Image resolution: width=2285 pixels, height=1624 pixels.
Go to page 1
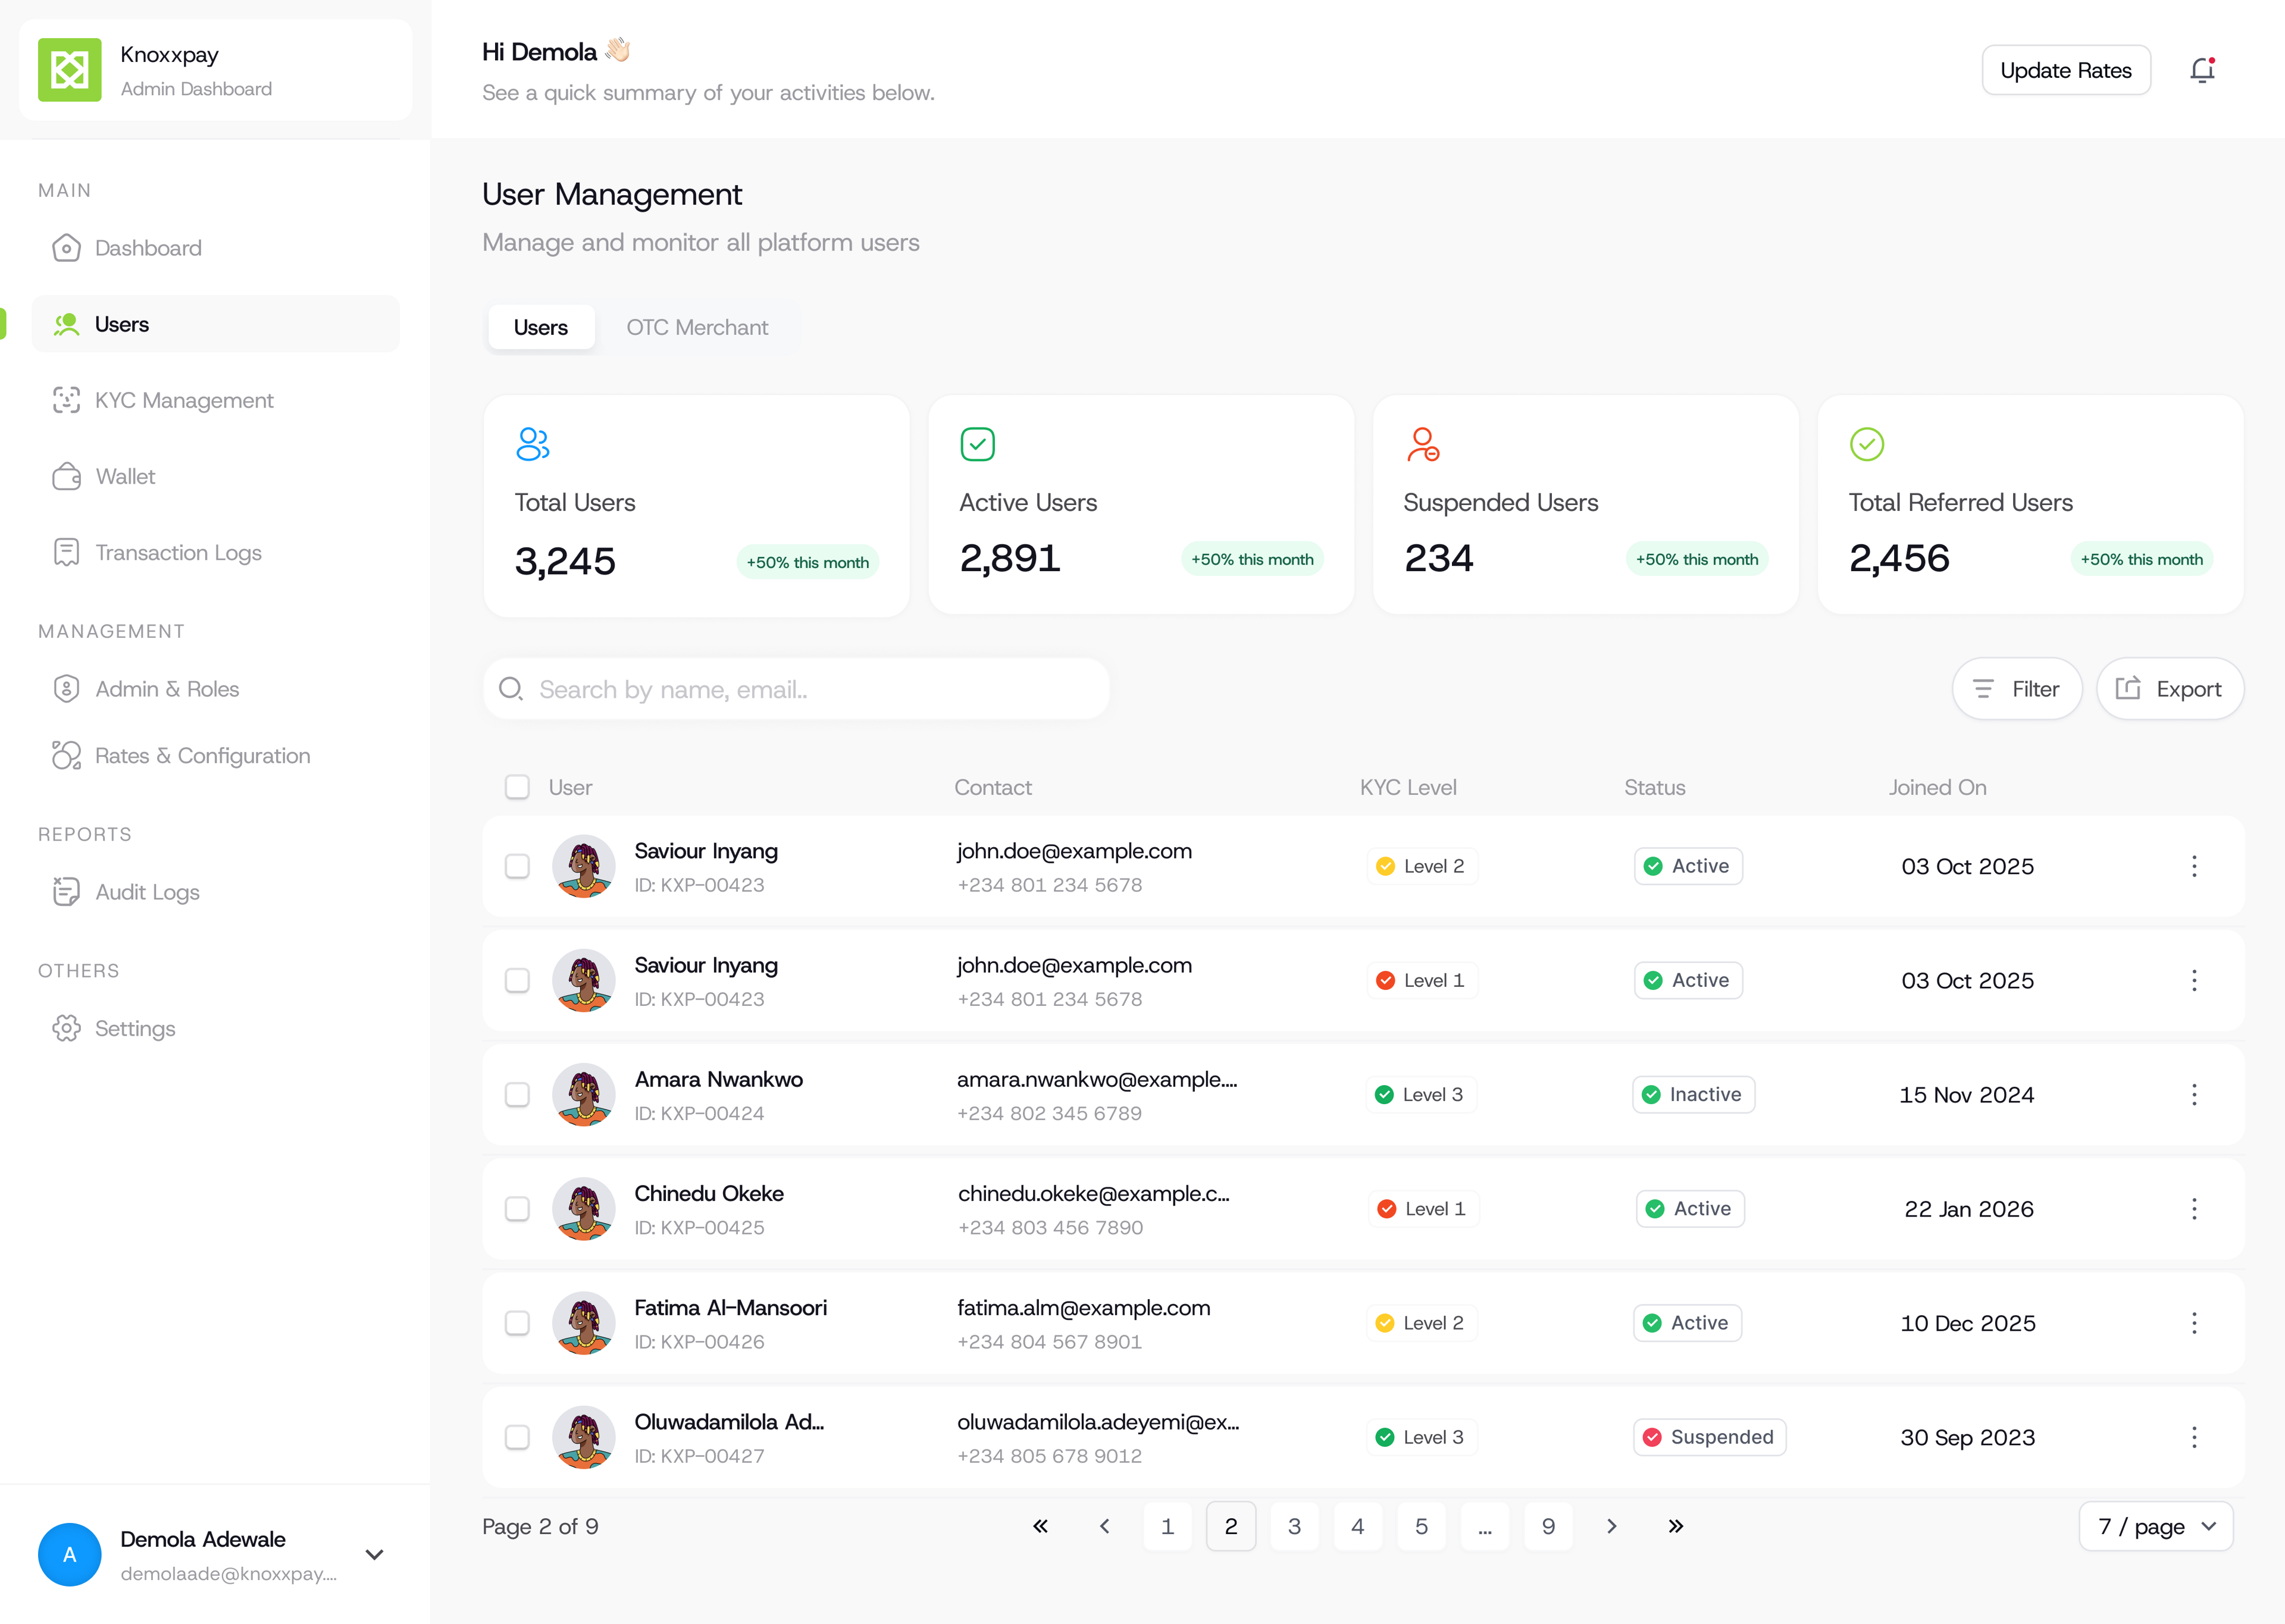pyautogui.click(x=1167, y=1526)
